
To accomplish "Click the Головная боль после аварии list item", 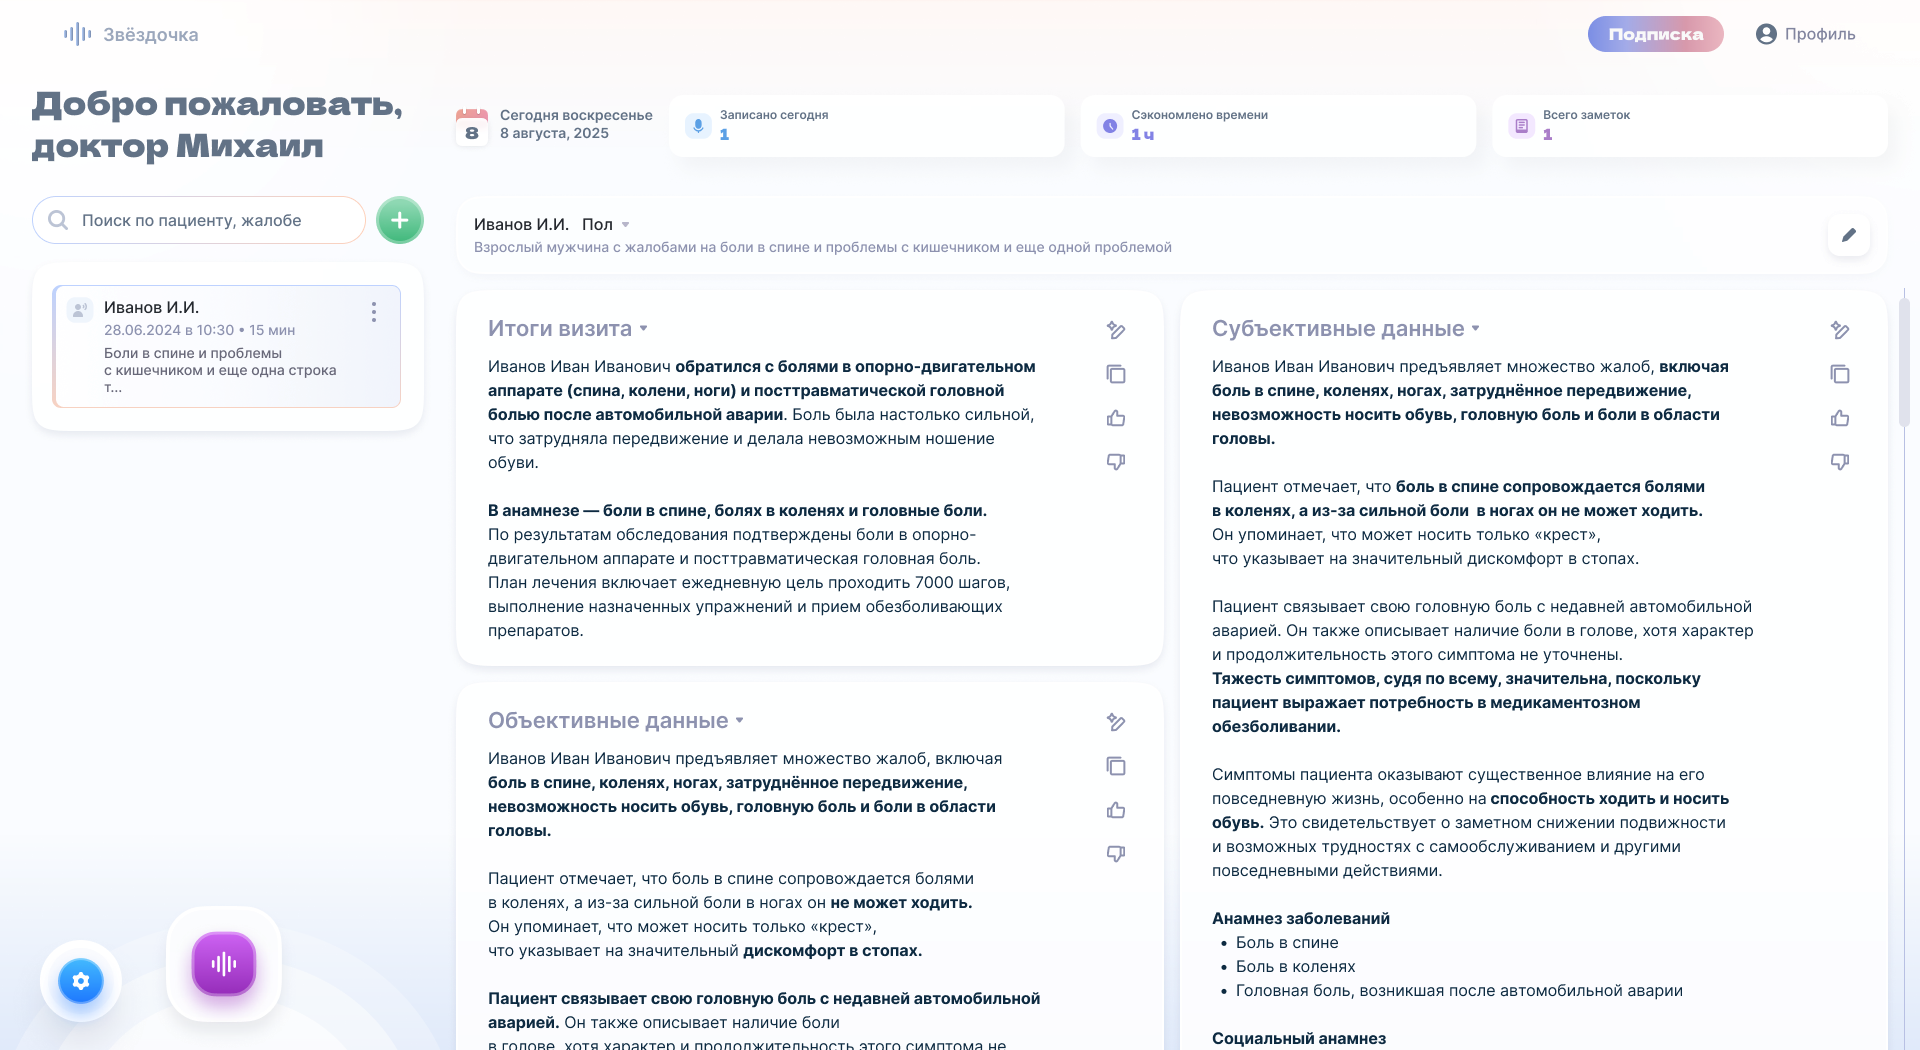I will (1459, 990).
